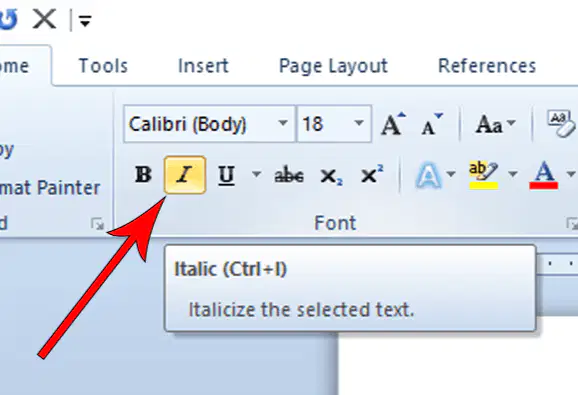Open the Calibri font name dropdown

(x=283, y=123)
